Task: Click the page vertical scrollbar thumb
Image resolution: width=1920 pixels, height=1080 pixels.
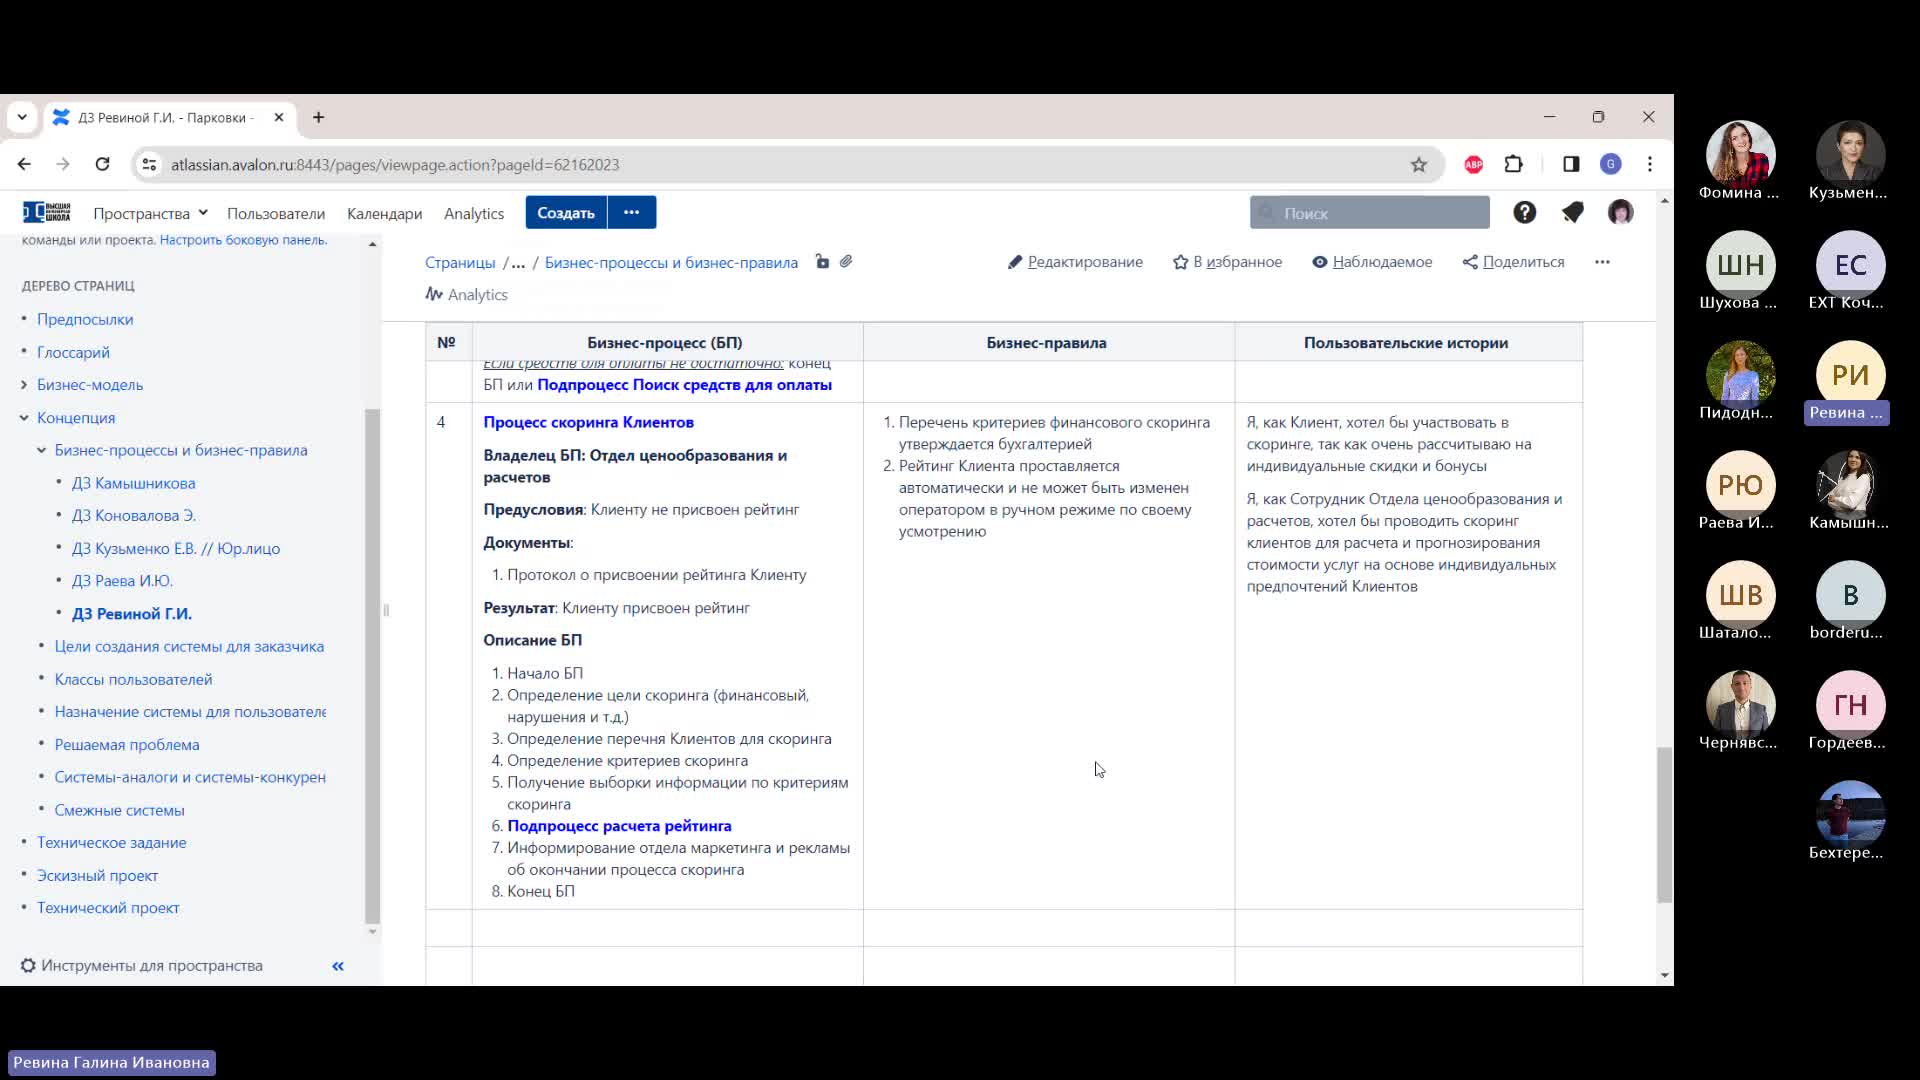Action: coord(1664,825)
